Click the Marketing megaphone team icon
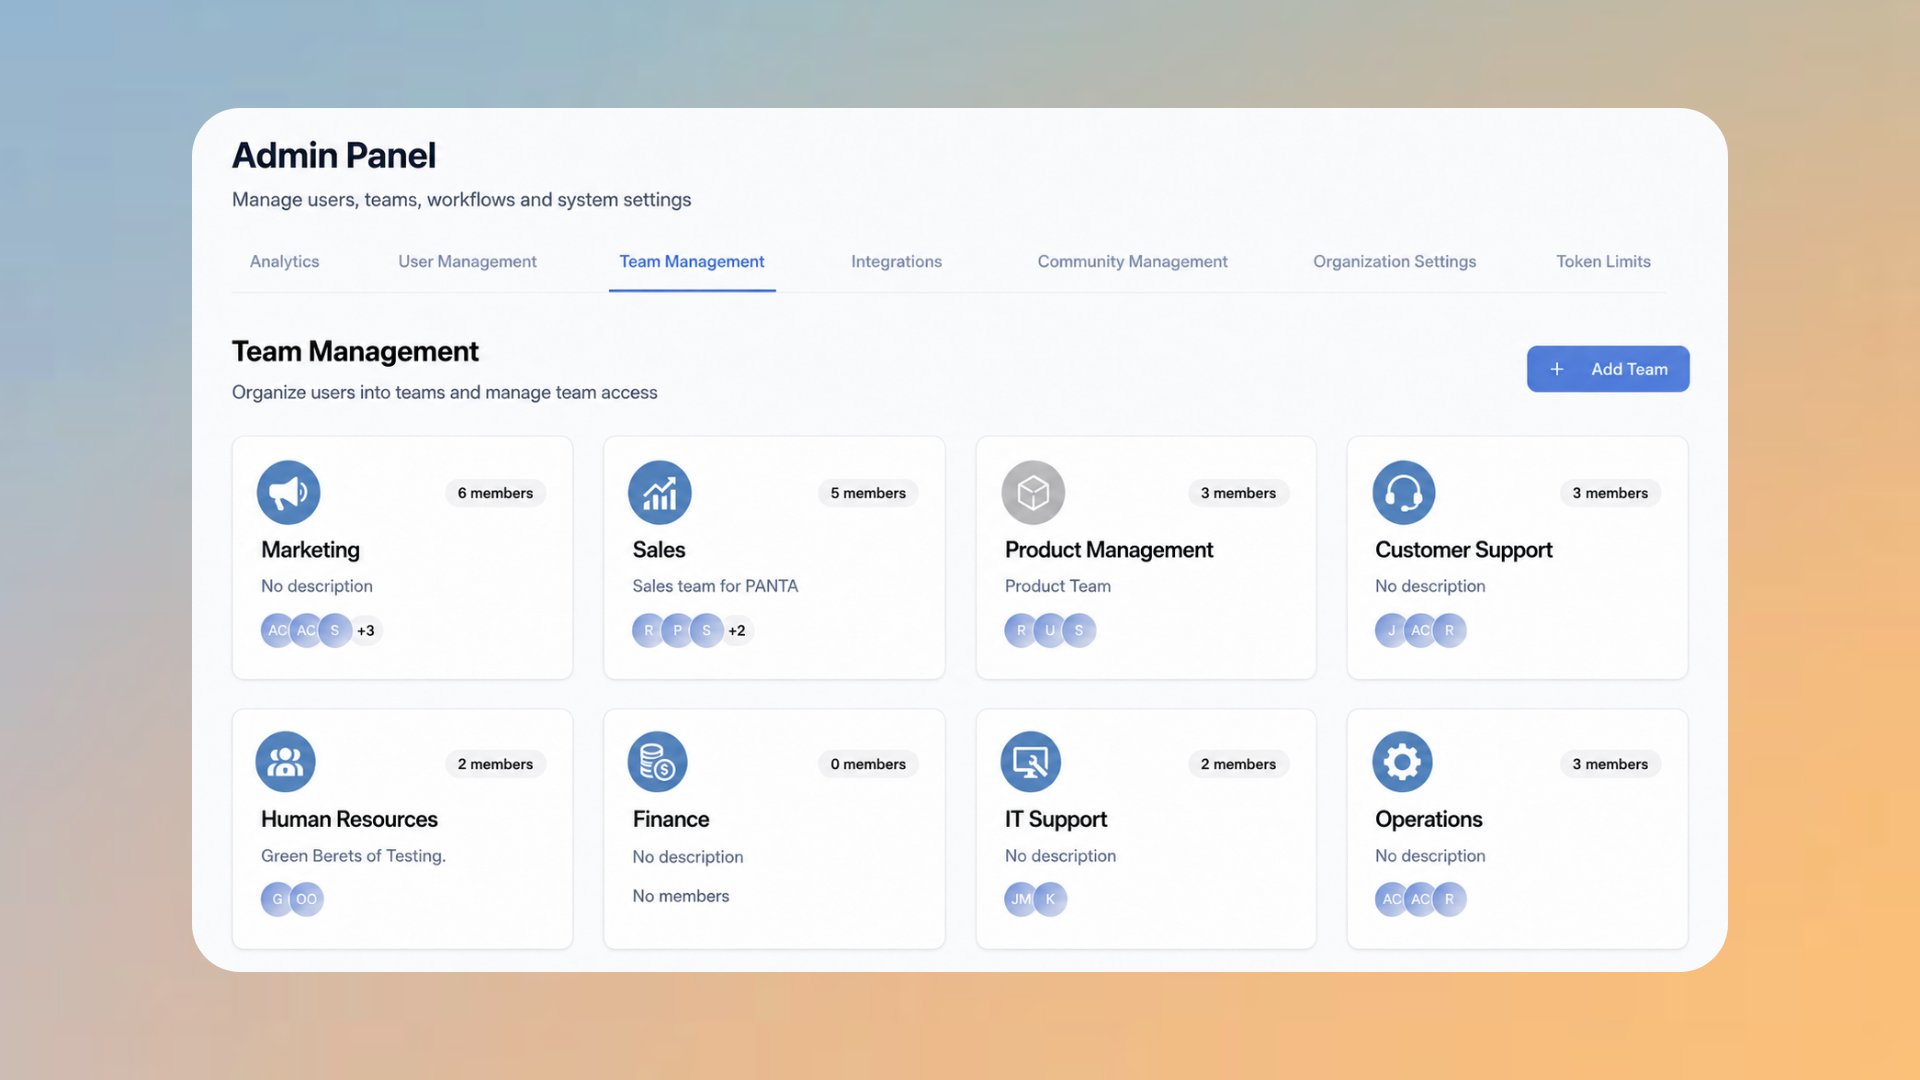This screenshot has height=1080, width=1920. tap(288, 492)
